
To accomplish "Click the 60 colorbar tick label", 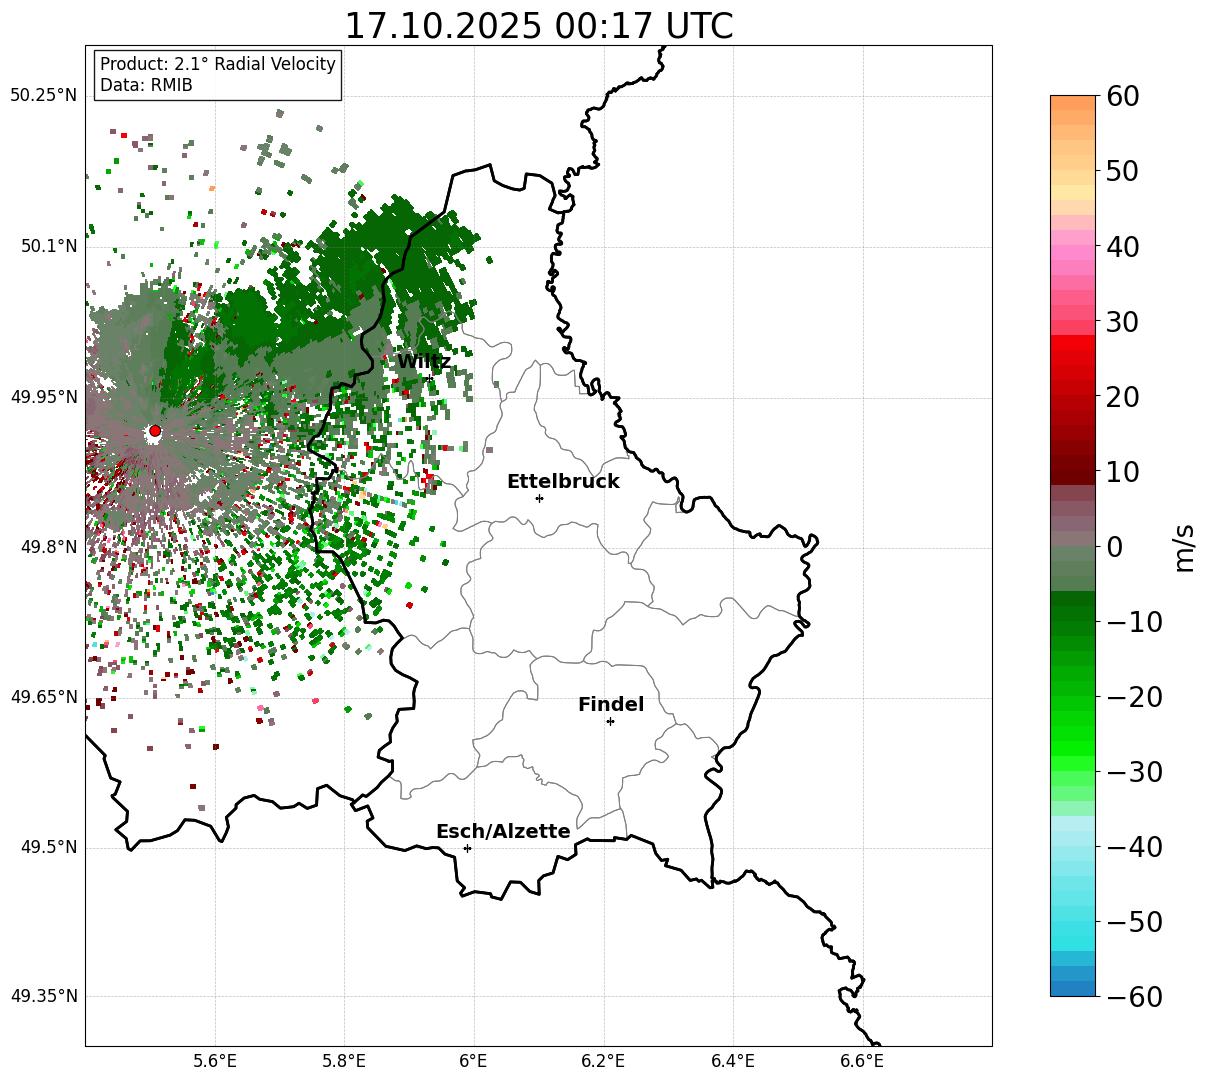I will pos(1123,97).
